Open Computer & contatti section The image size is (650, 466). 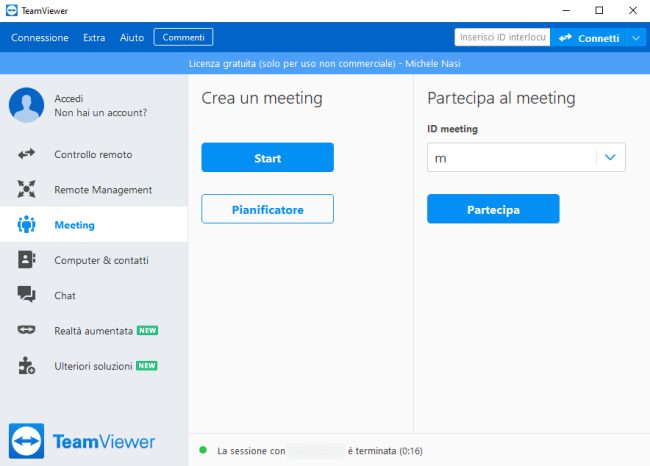point(101,260)
